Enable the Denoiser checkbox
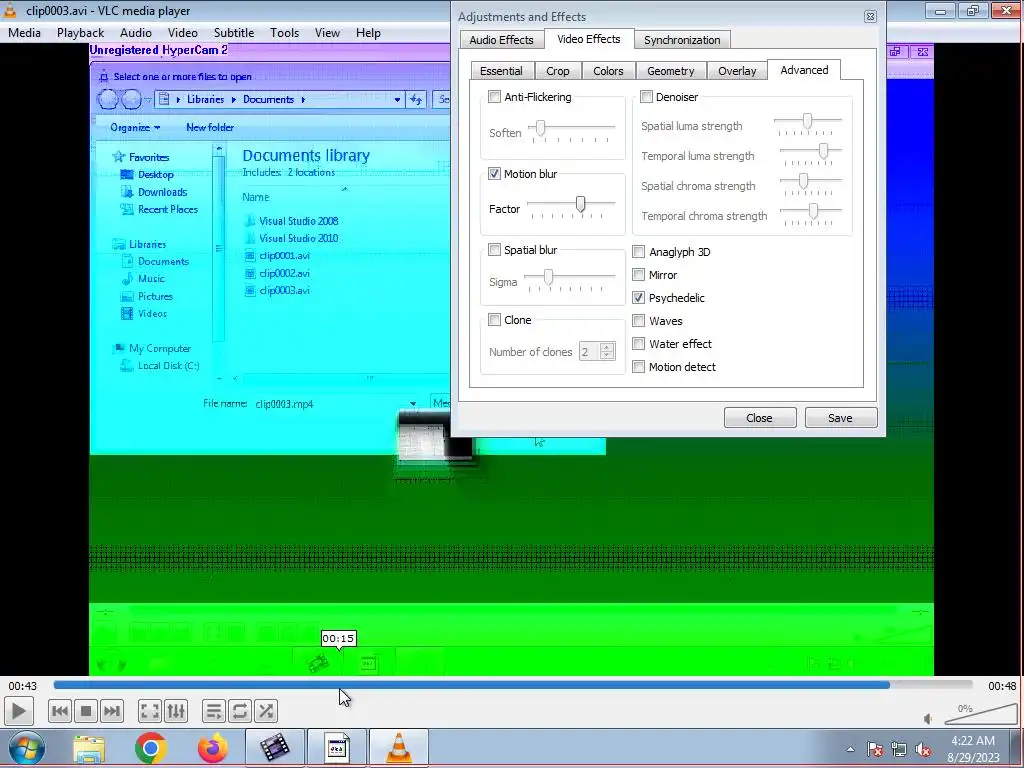 click(646, 97)
